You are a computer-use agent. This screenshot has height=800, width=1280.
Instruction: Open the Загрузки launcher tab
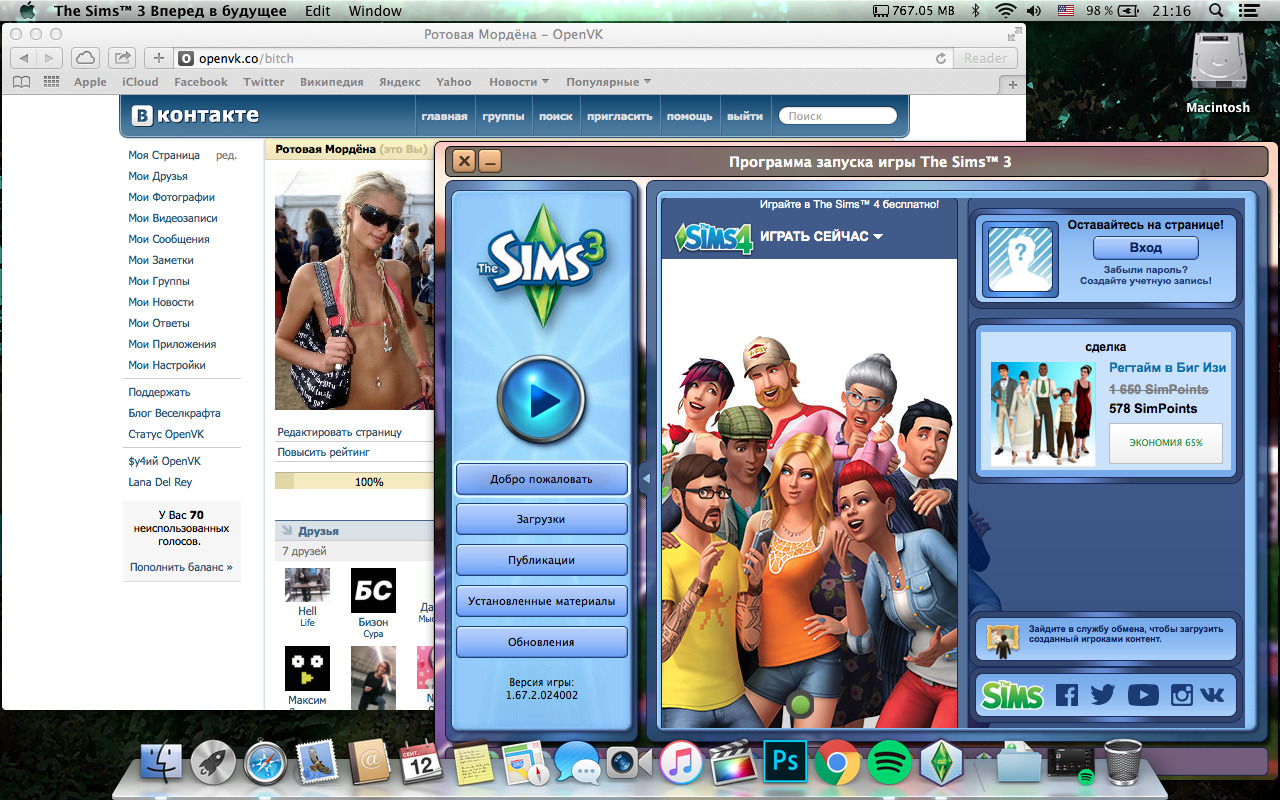coord(541,520)
